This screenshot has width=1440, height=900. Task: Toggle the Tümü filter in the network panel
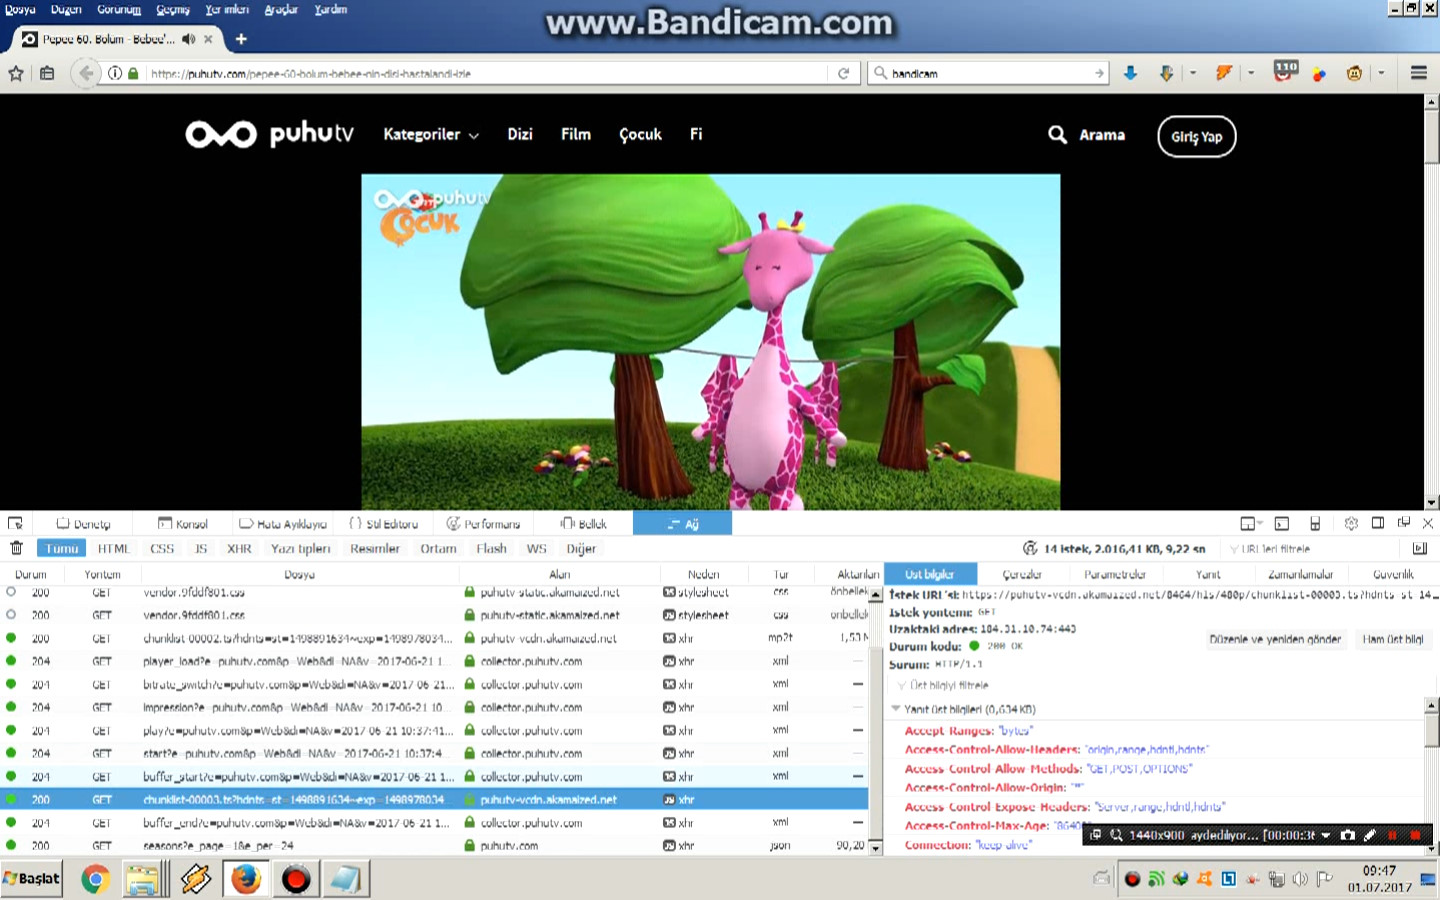(x=61, y=548)
